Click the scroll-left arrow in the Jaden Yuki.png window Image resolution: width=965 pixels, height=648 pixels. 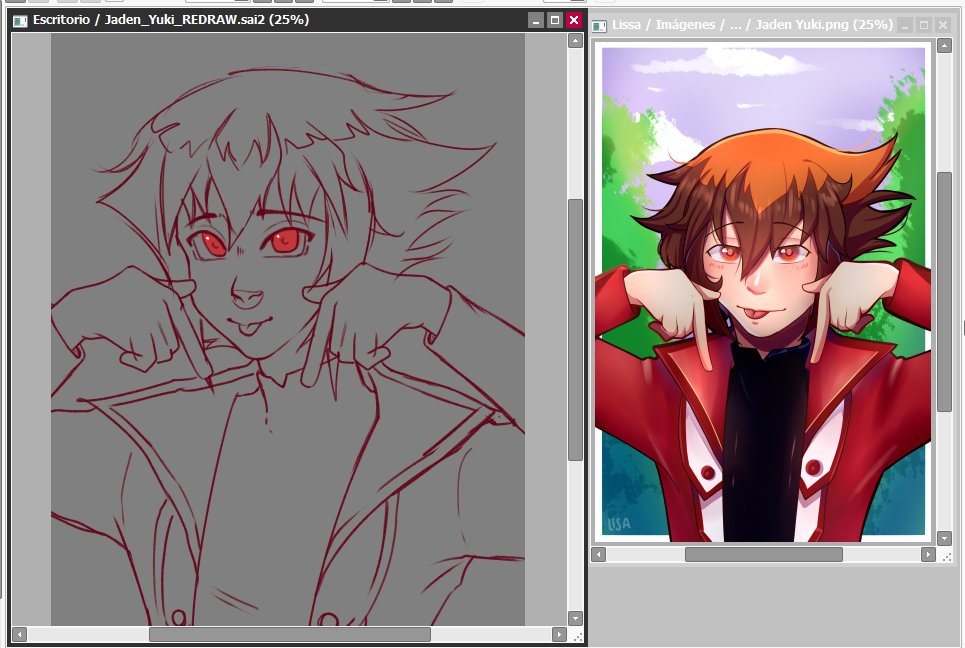point(598,554)
